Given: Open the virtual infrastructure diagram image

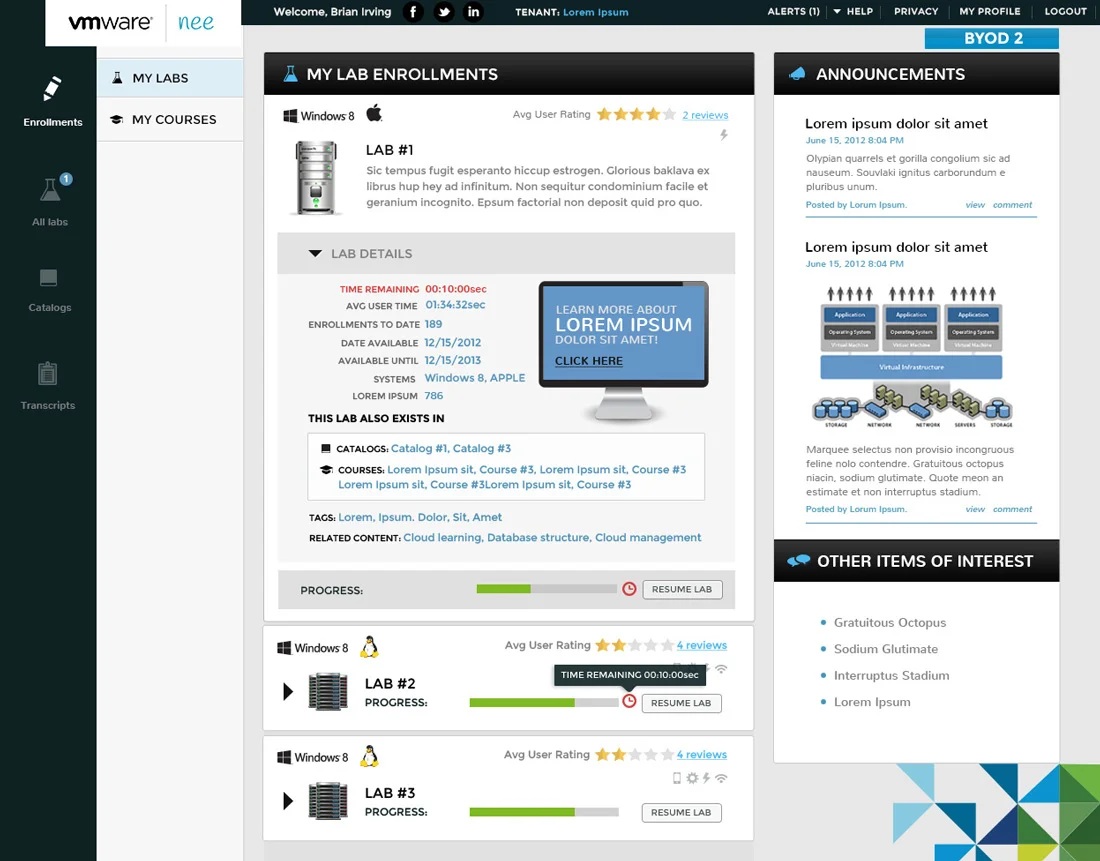Looking at the screenshot, I should (911, 356).
